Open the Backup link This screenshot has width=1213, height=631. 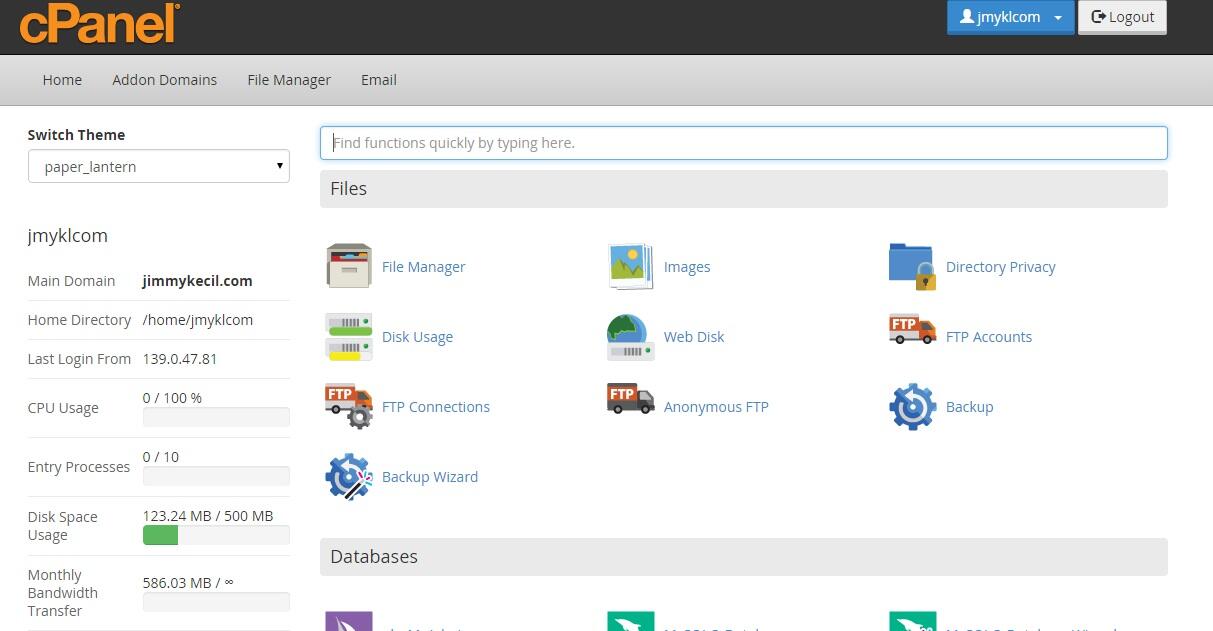pyautogui.click(x=969, y=407)
